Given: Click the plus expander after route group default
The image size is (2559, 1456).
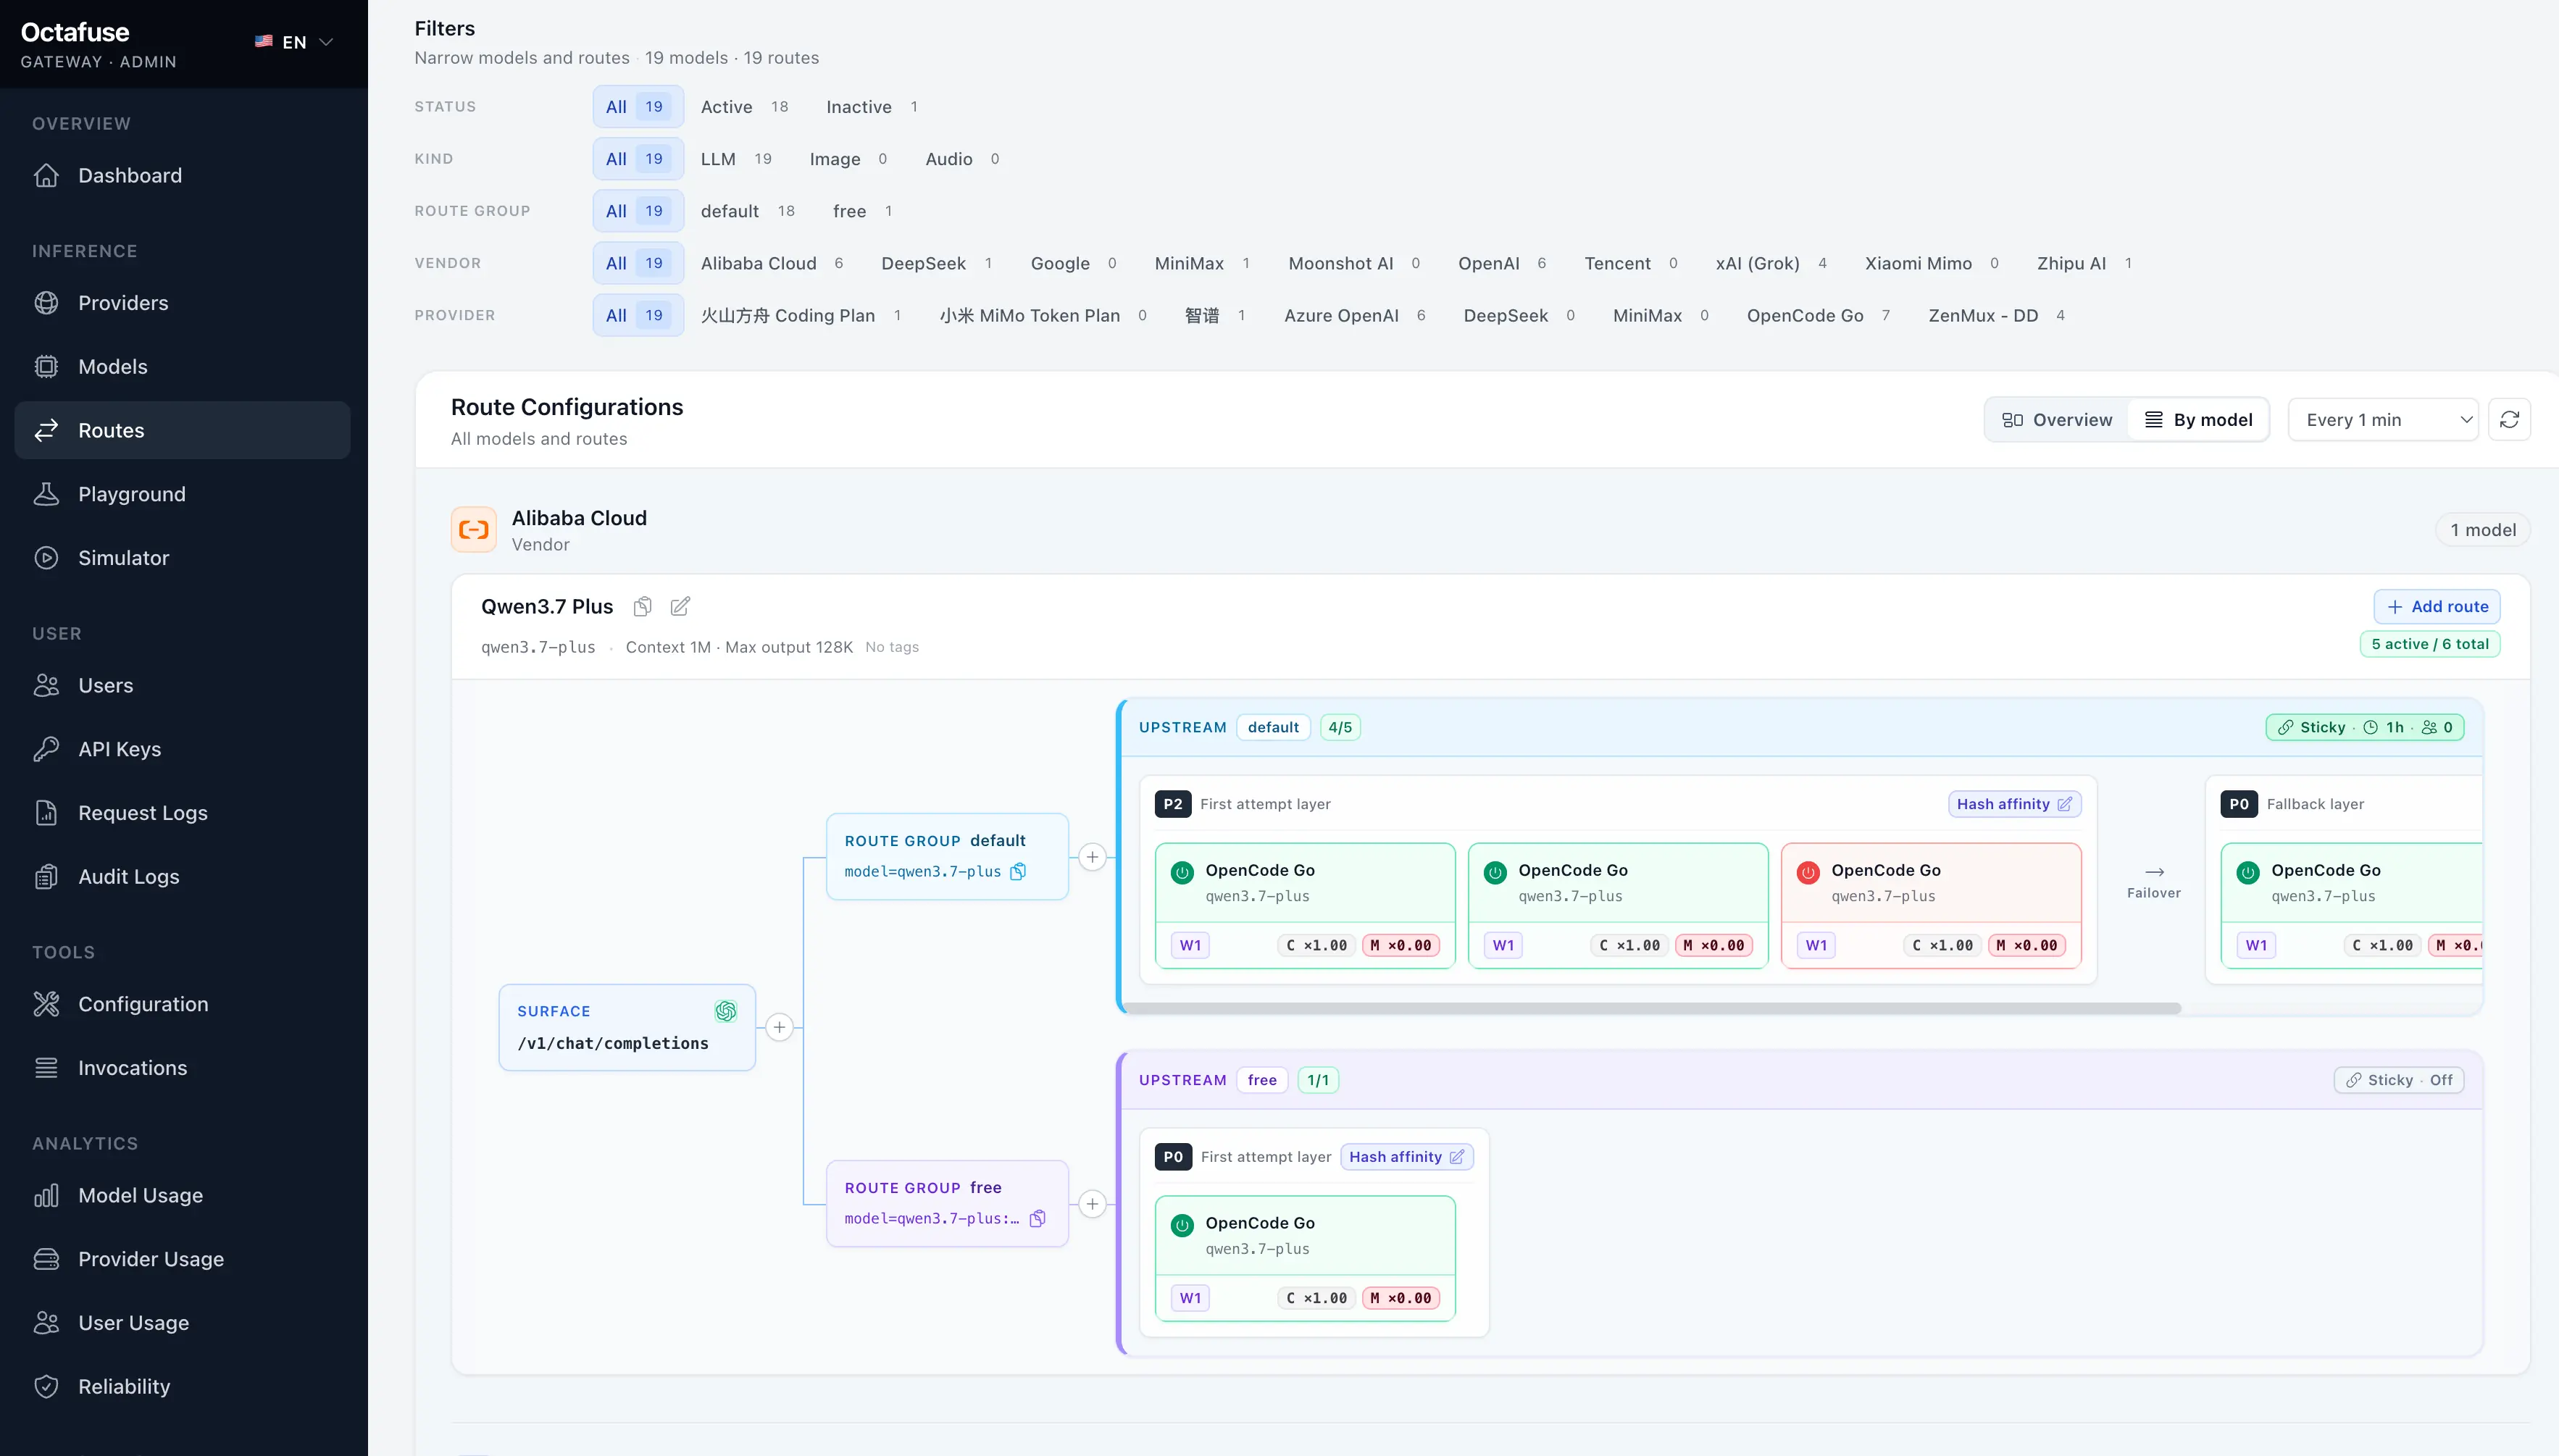Looking at the screenshot, I should pyautogui.click(x=1092, y=857).
